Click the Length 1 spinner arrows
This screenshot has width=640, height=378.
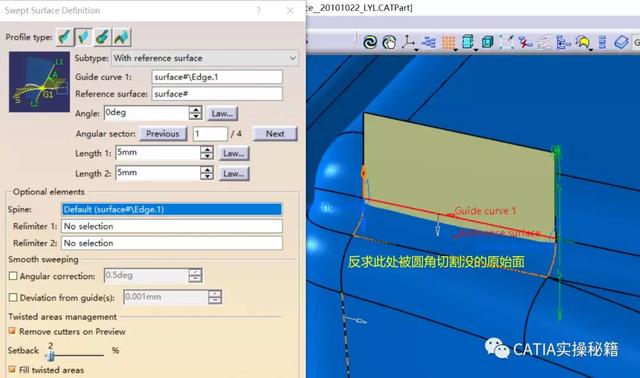point(207,153)
